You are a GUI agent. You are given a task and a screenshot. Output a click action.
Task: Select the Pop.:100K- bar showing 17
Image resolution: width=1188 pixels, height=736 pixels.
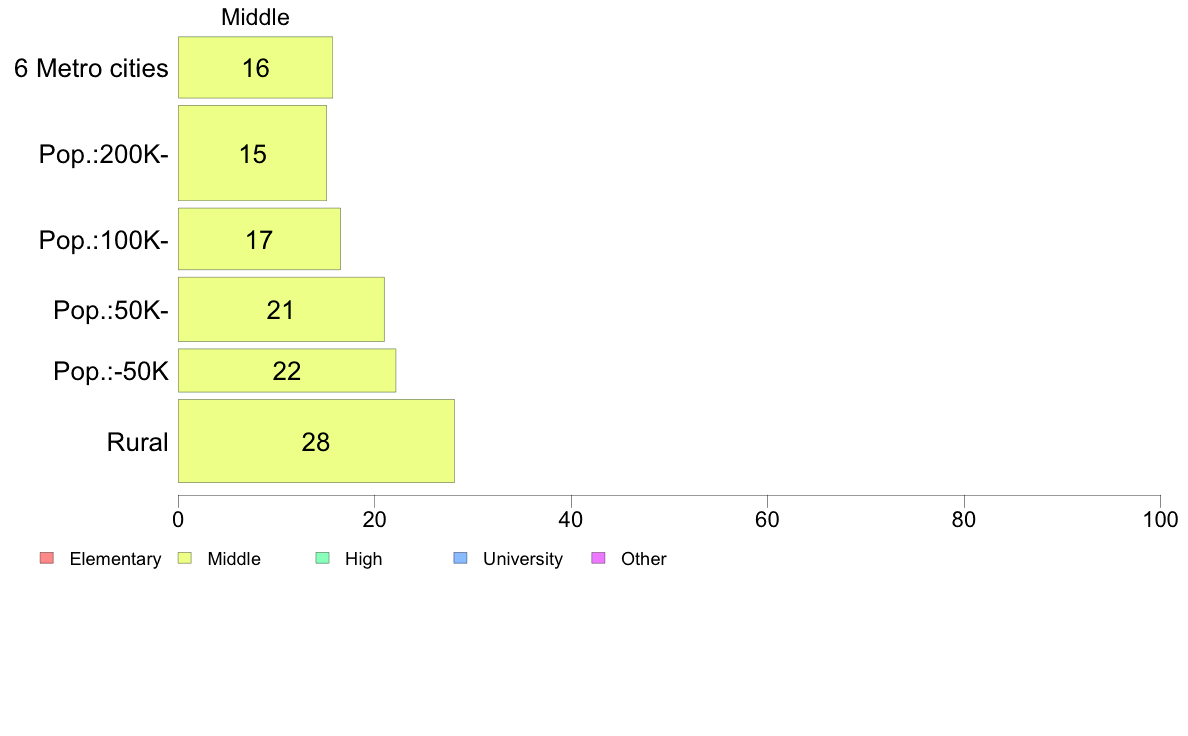259,239
